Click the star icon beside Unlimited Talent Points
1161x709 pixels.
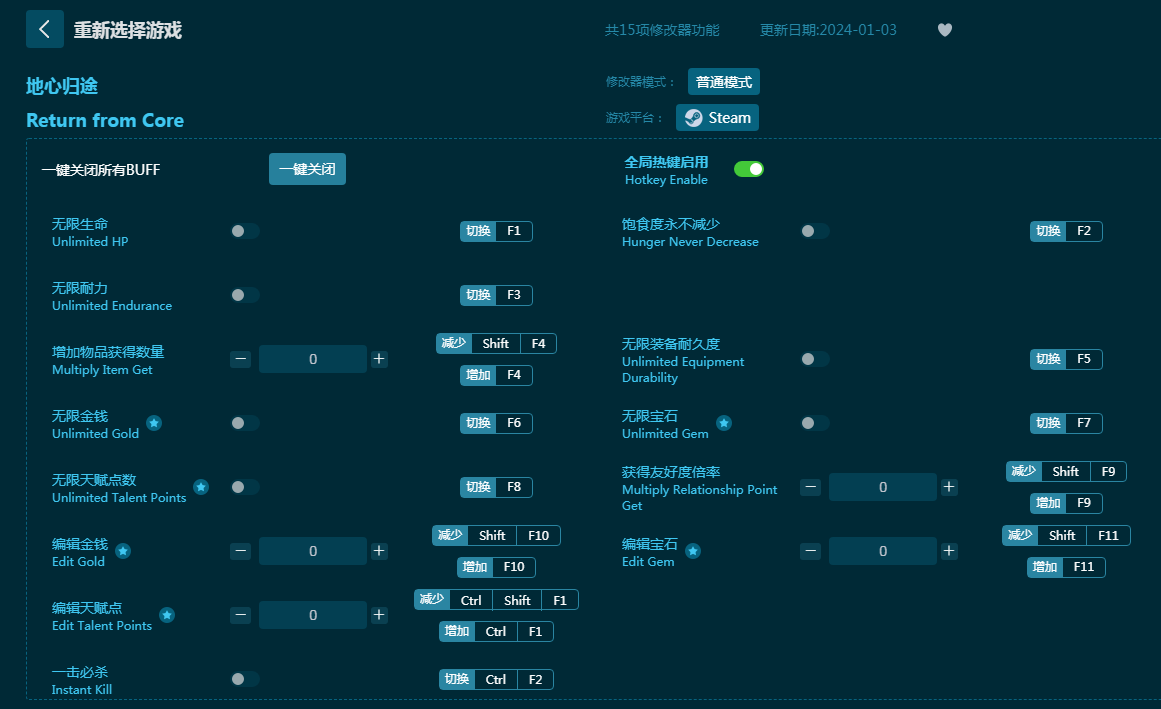(201, 487)
